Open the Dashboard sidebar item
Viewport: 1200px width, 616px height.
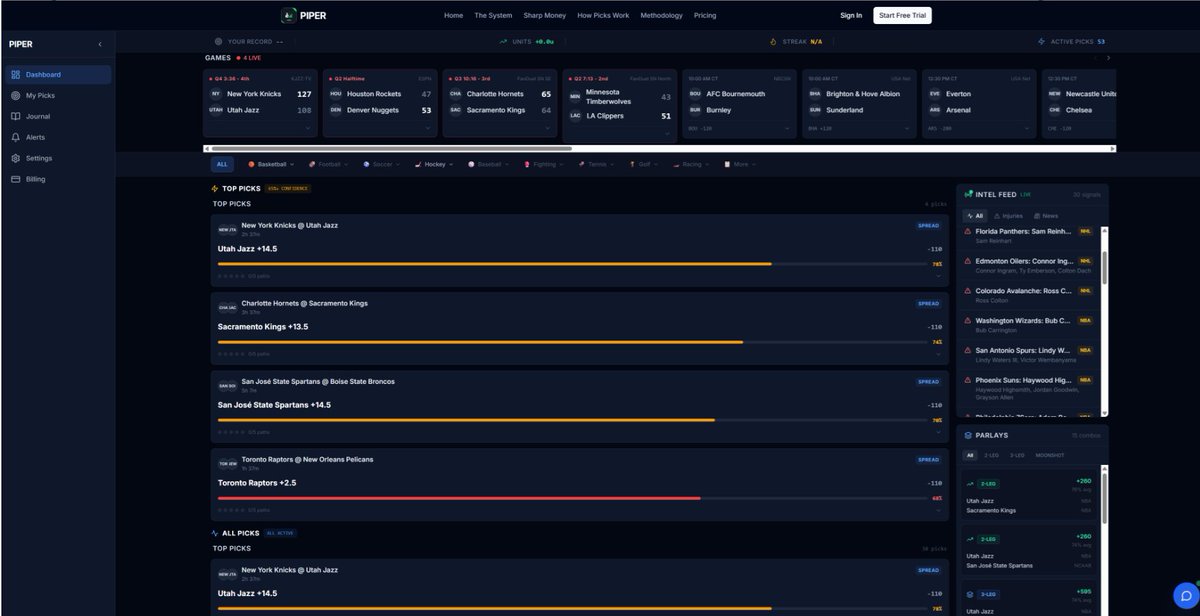click(x=57, y=75)
